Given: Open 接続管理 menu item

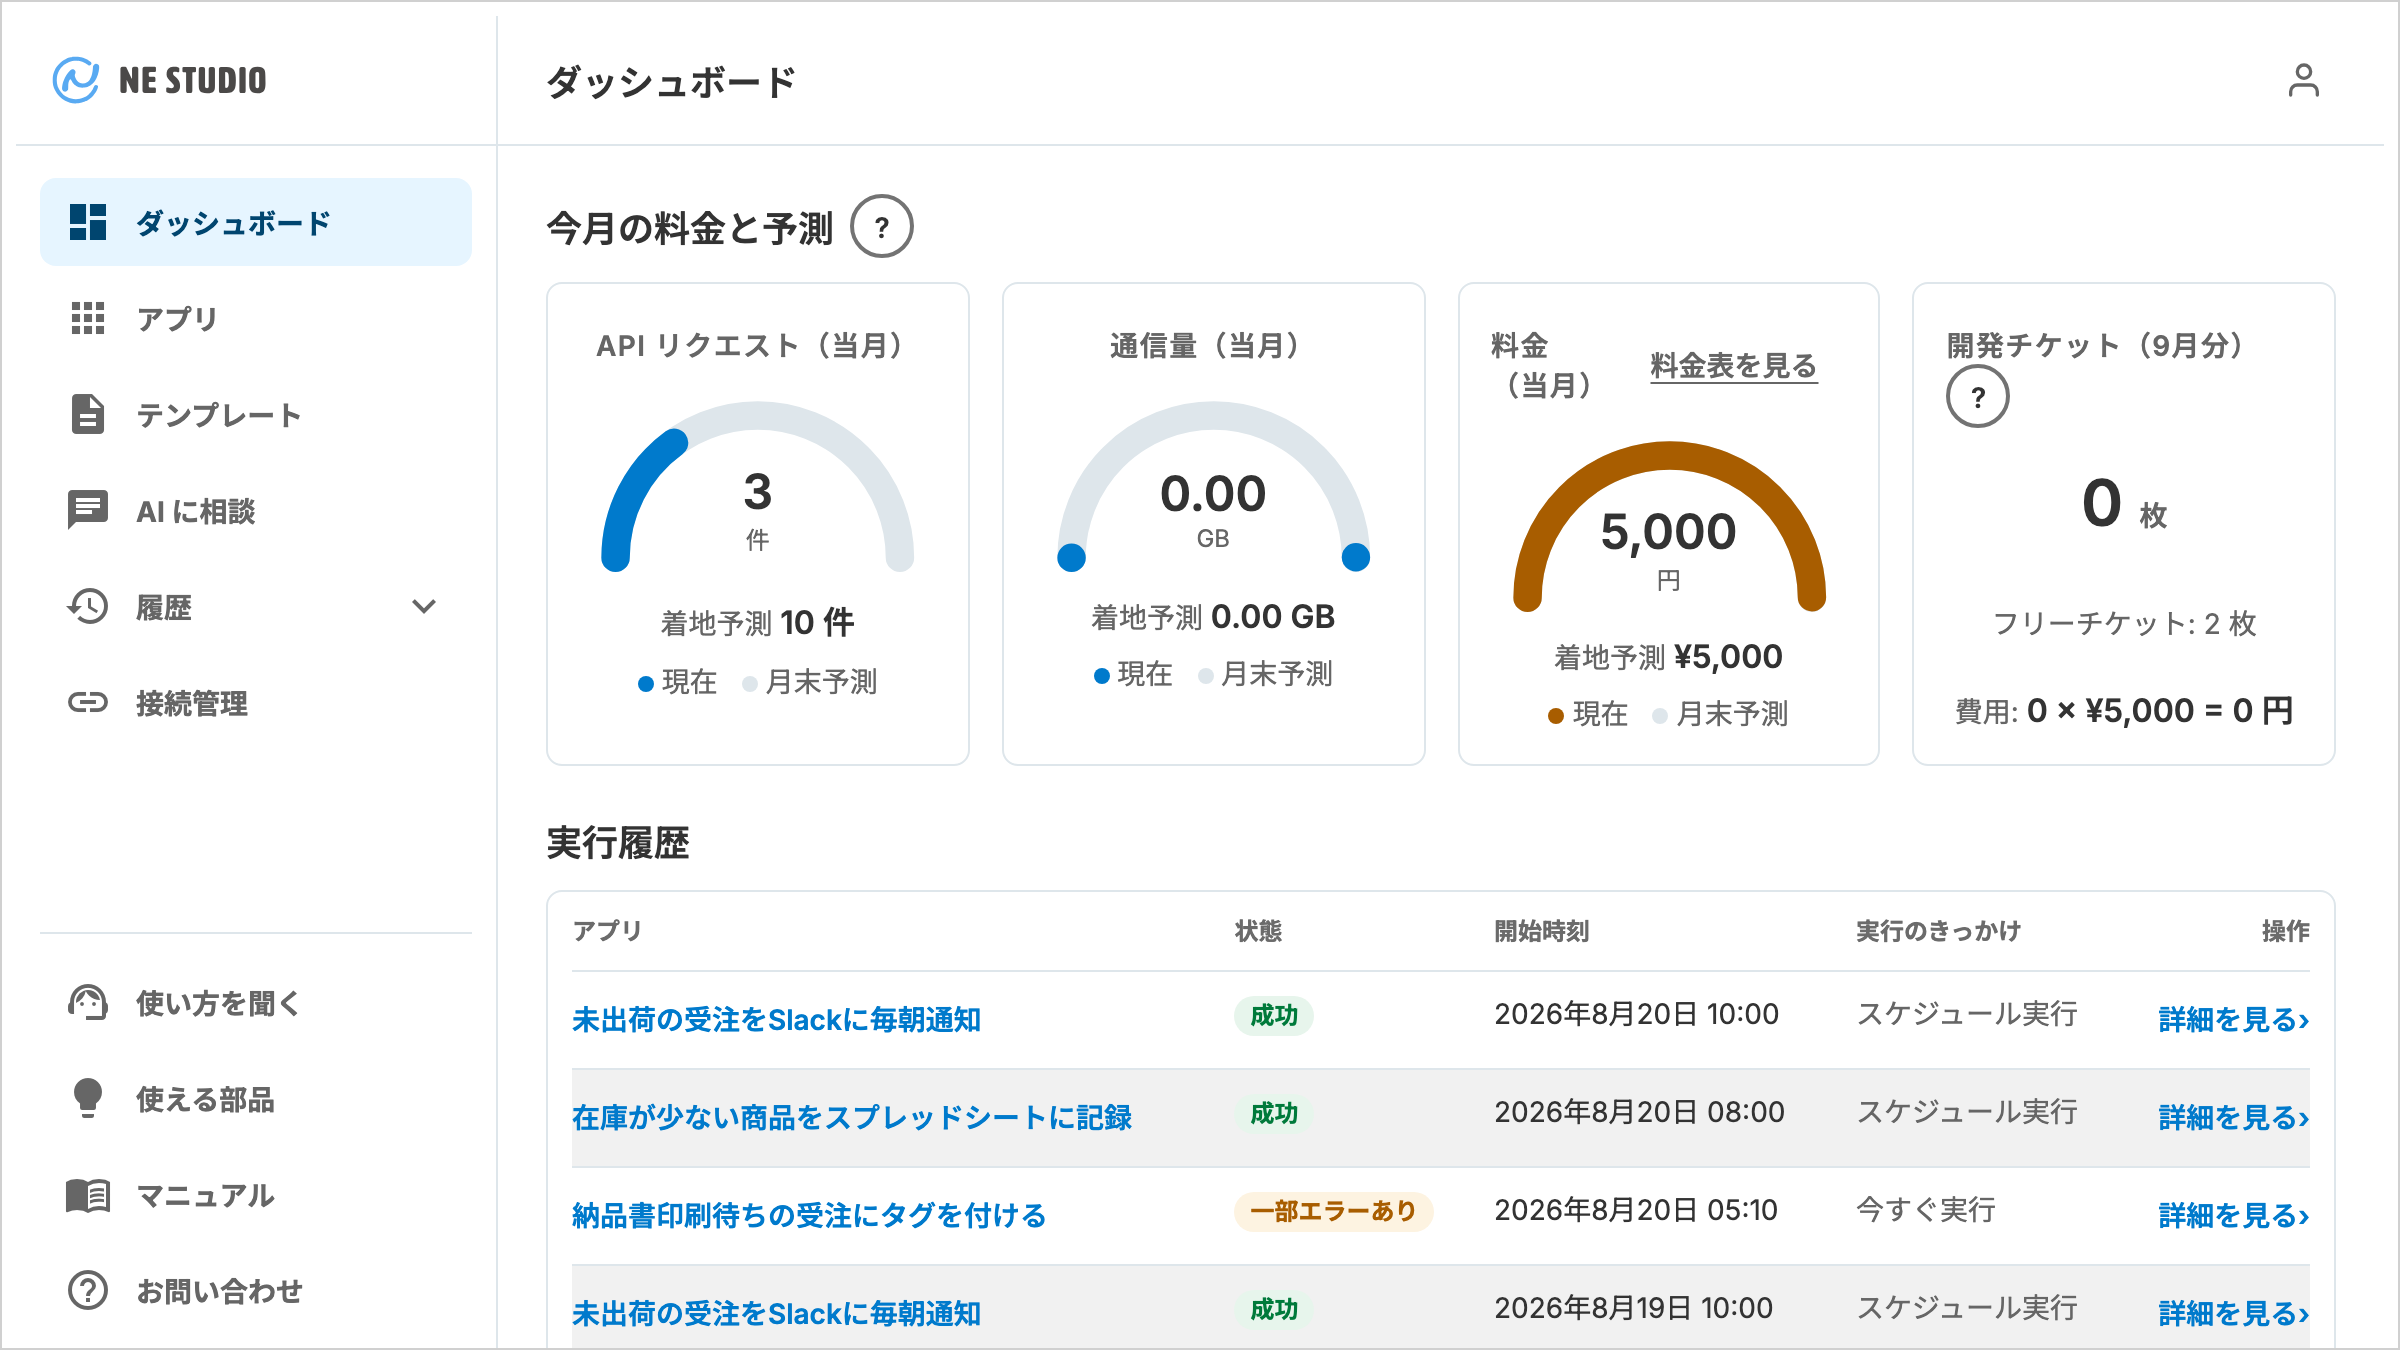Looking at the screenshot, I should pos(256,702).
